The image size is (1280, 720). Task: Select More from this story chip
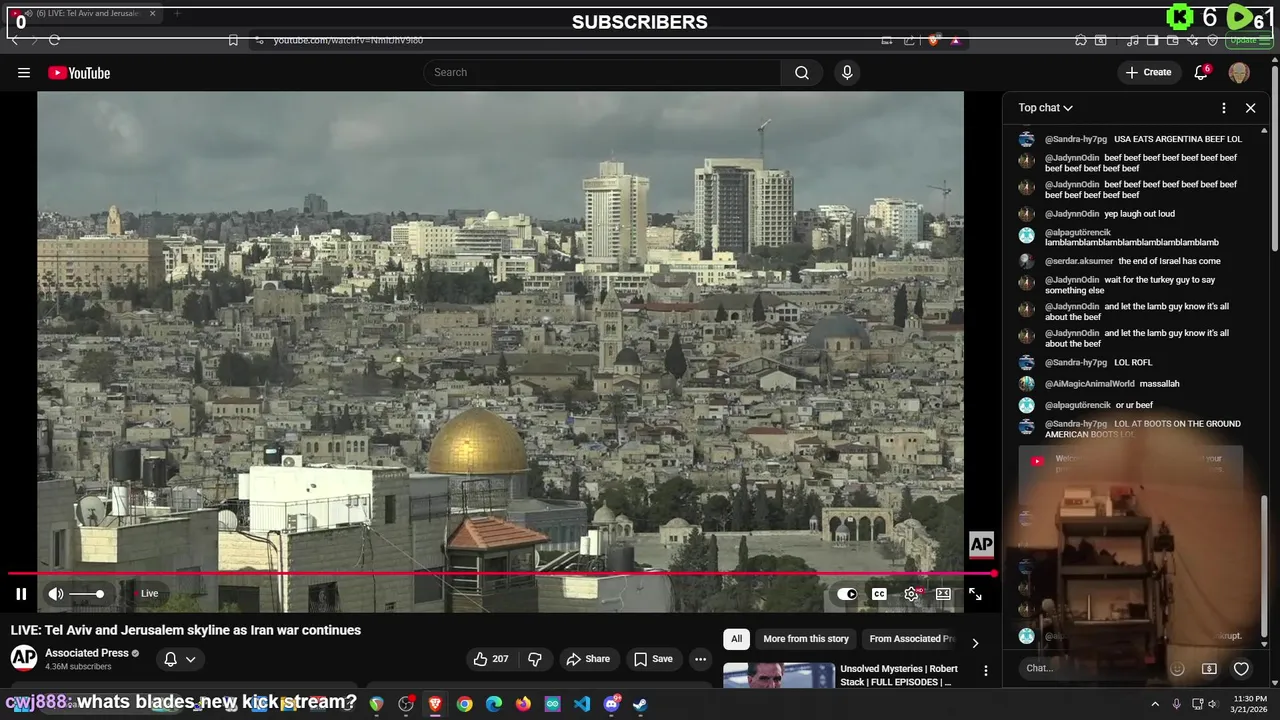806,639
